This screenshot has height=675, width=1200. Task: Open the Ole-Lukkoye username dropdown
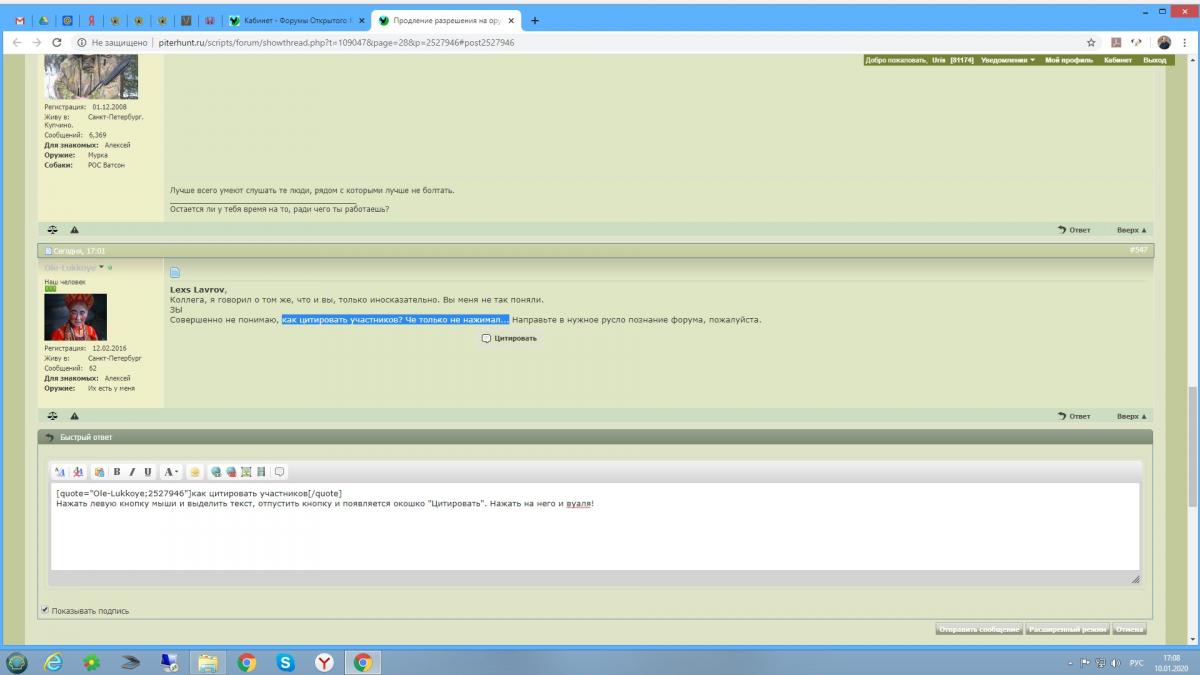point(102,268)
